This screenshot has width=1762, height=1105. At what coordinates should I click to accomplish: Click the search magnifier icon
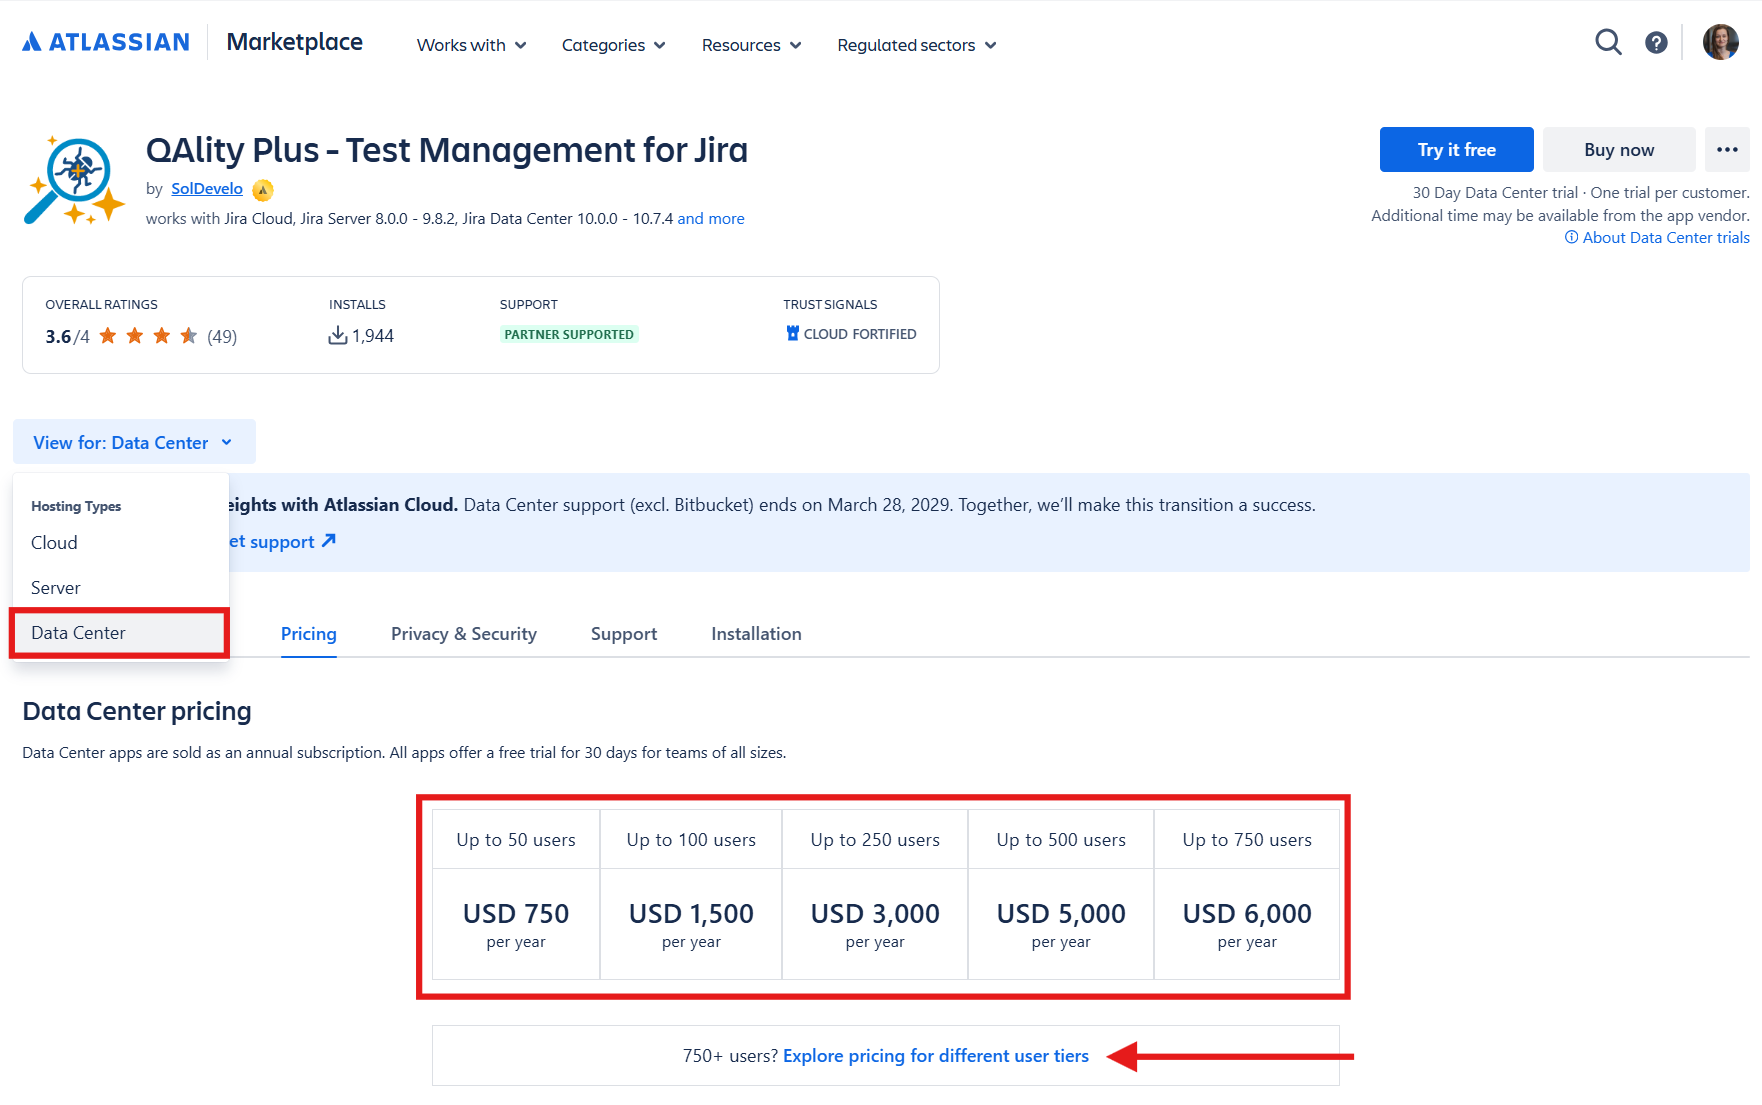tap(1608, 42)
